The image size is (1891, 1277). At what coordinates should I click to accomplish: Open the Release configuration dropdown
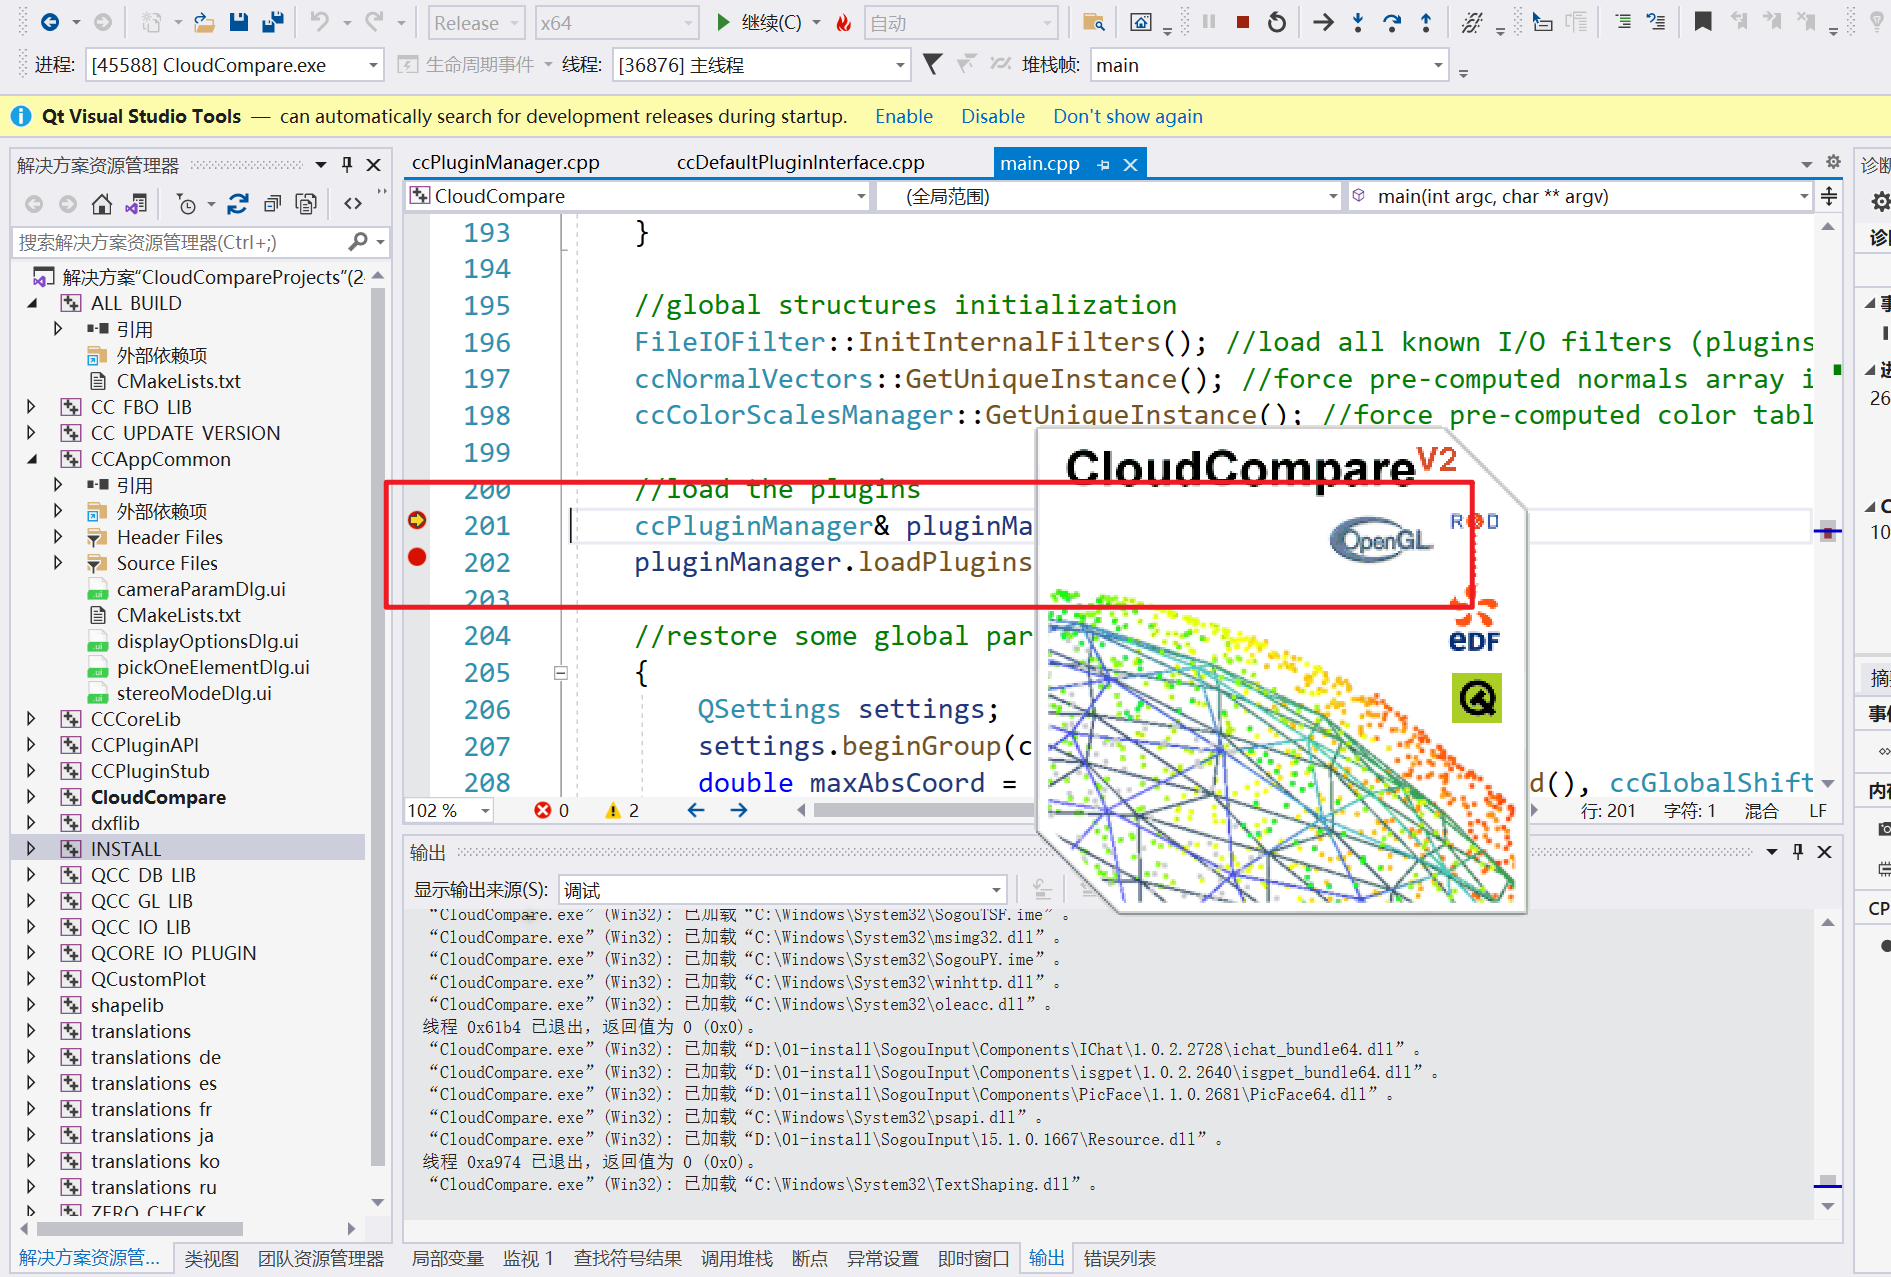click(x=476, y=23)
